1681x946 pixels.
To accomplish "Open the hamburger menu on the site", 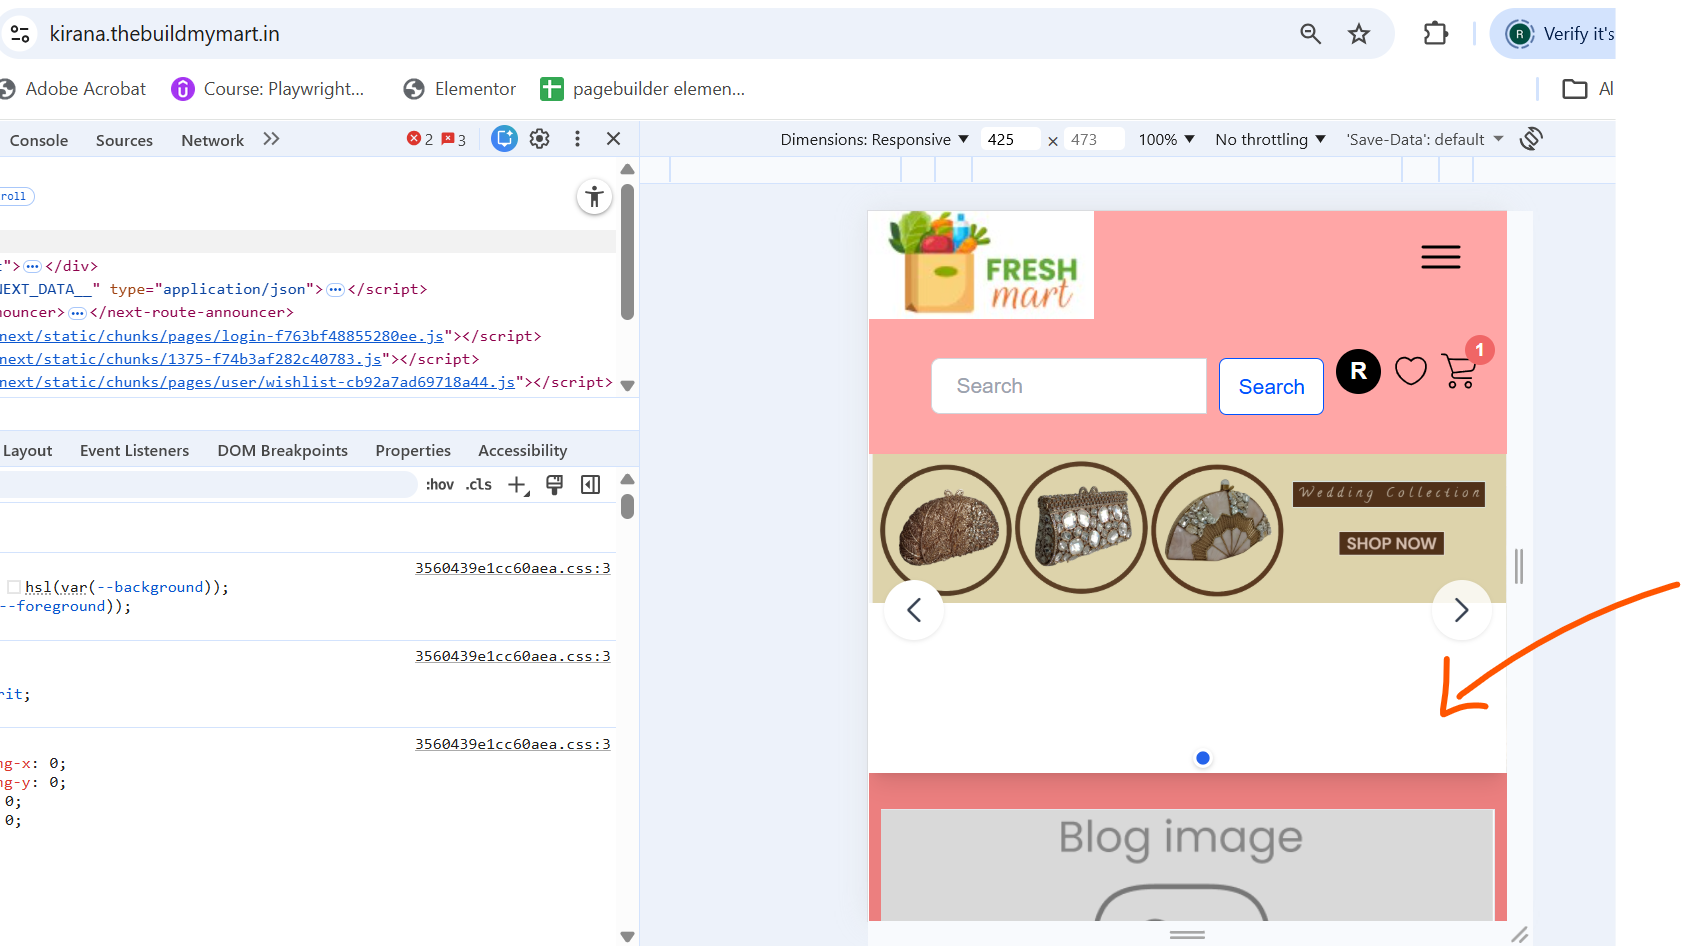I will [x=1441, y=257].
